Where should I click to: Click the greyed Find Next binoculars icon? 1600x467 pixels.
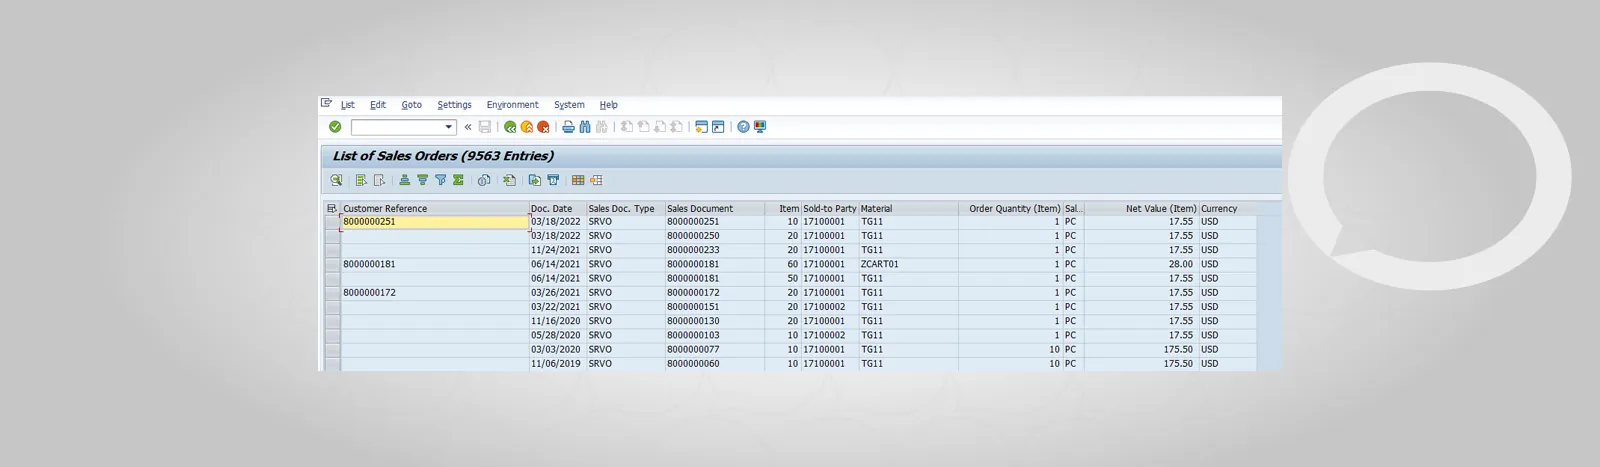(601, 127)
